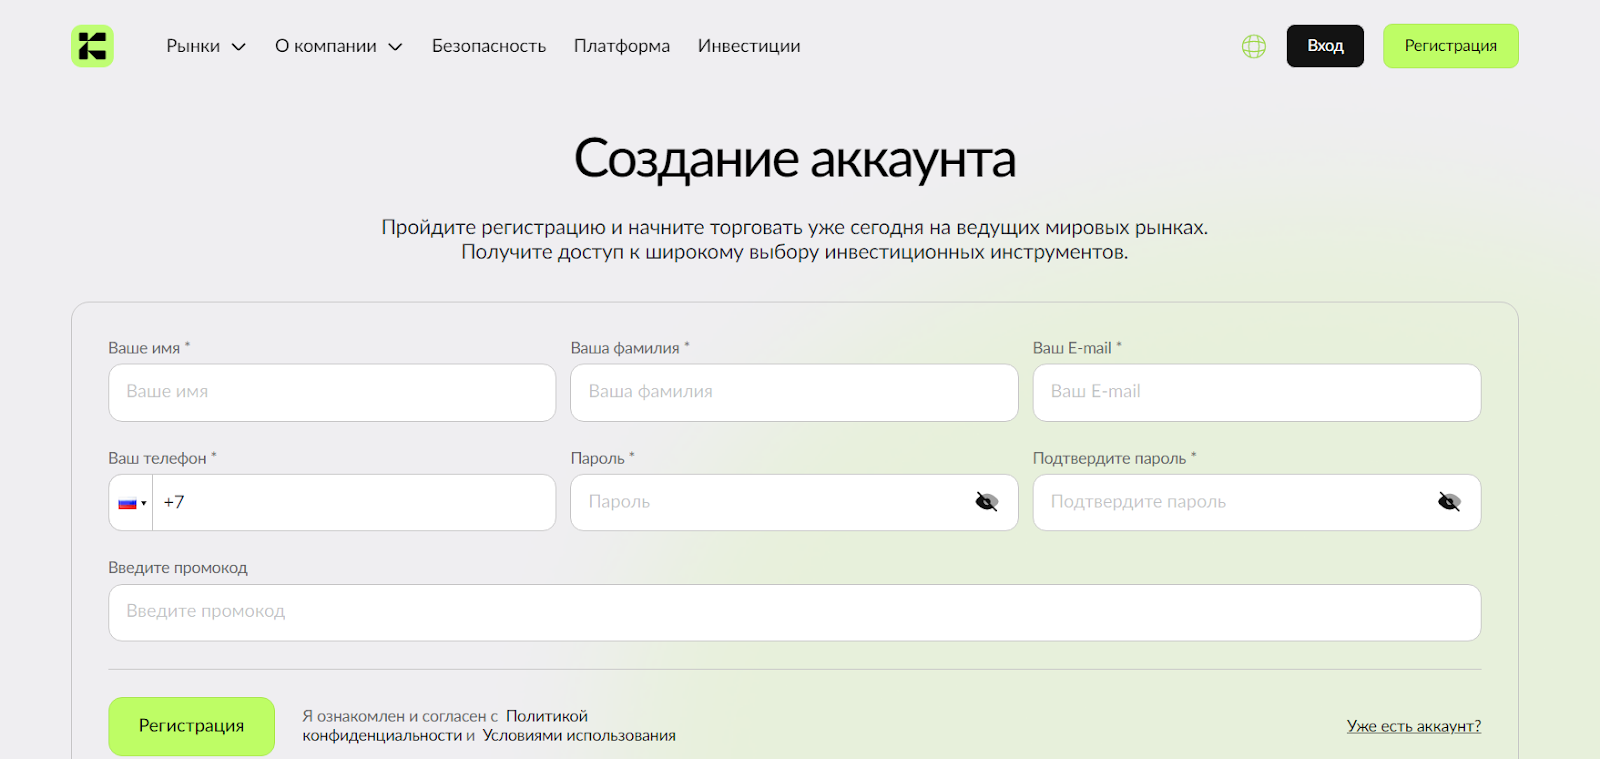Viewport: 1600px width, 759px height.
Task: Click the green K logo icon
Action: point(92,46)
